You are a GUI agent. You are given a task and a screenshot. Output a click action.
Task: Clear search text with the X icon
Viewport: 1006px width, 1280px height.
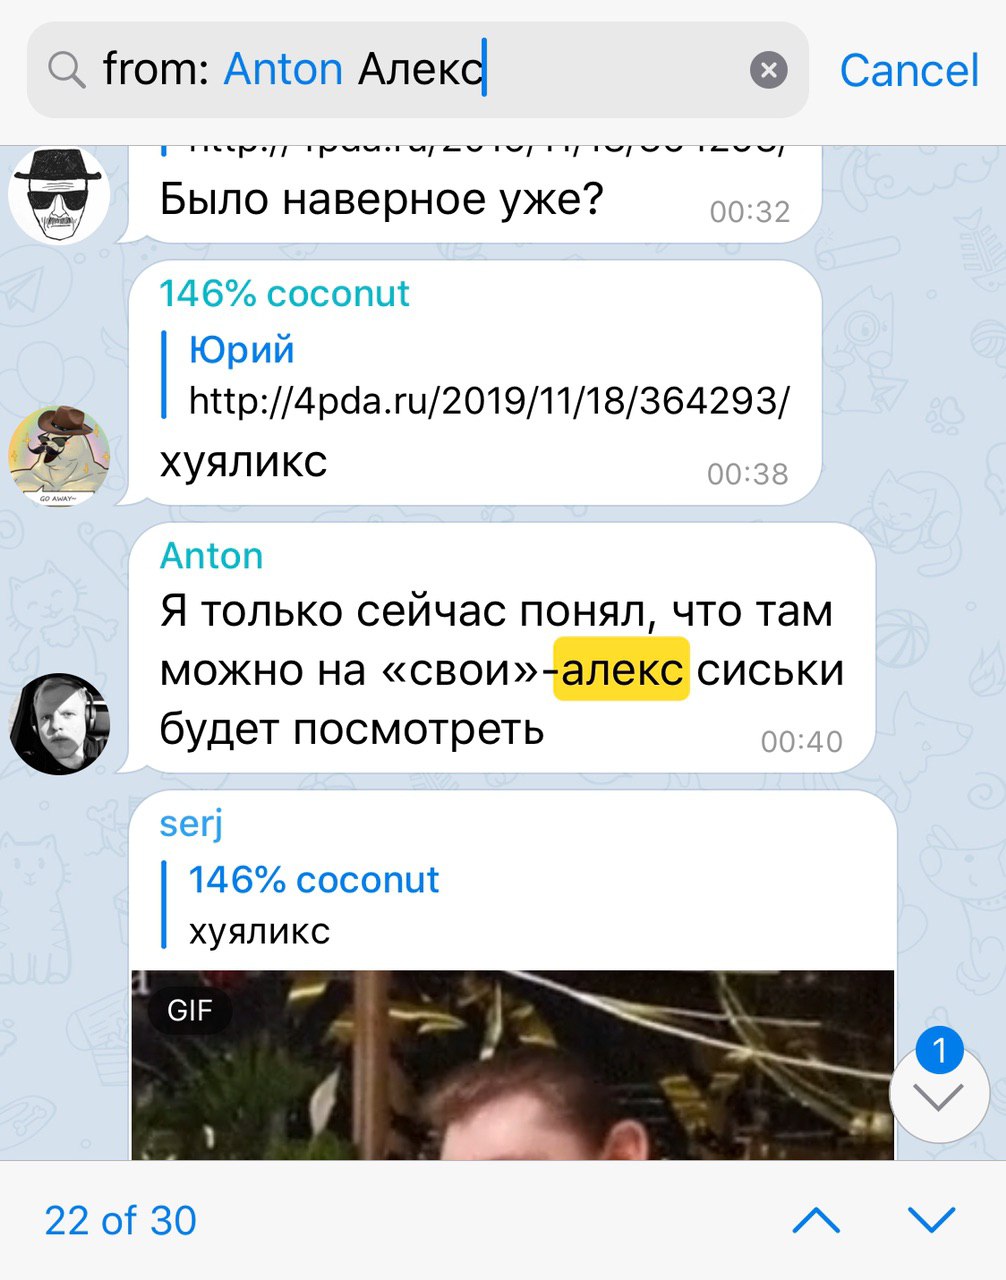(x=768, y=70)
